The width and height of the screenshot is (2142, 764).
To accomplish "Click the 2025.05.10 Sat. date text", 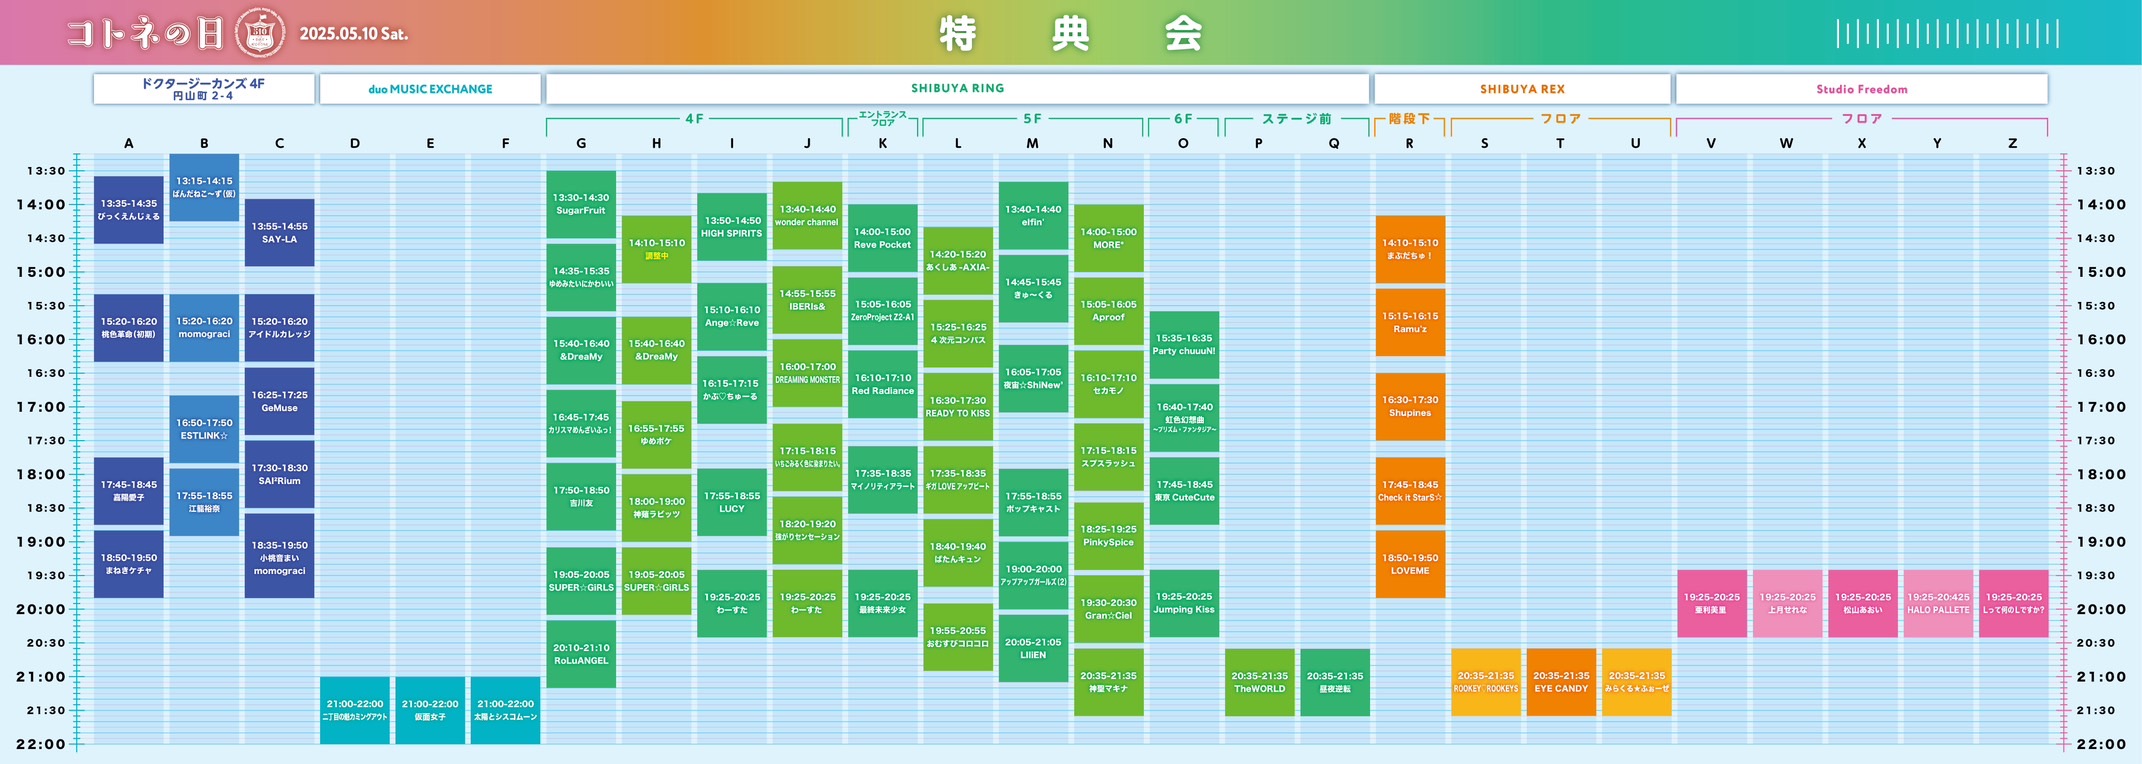I will point(354,34).
